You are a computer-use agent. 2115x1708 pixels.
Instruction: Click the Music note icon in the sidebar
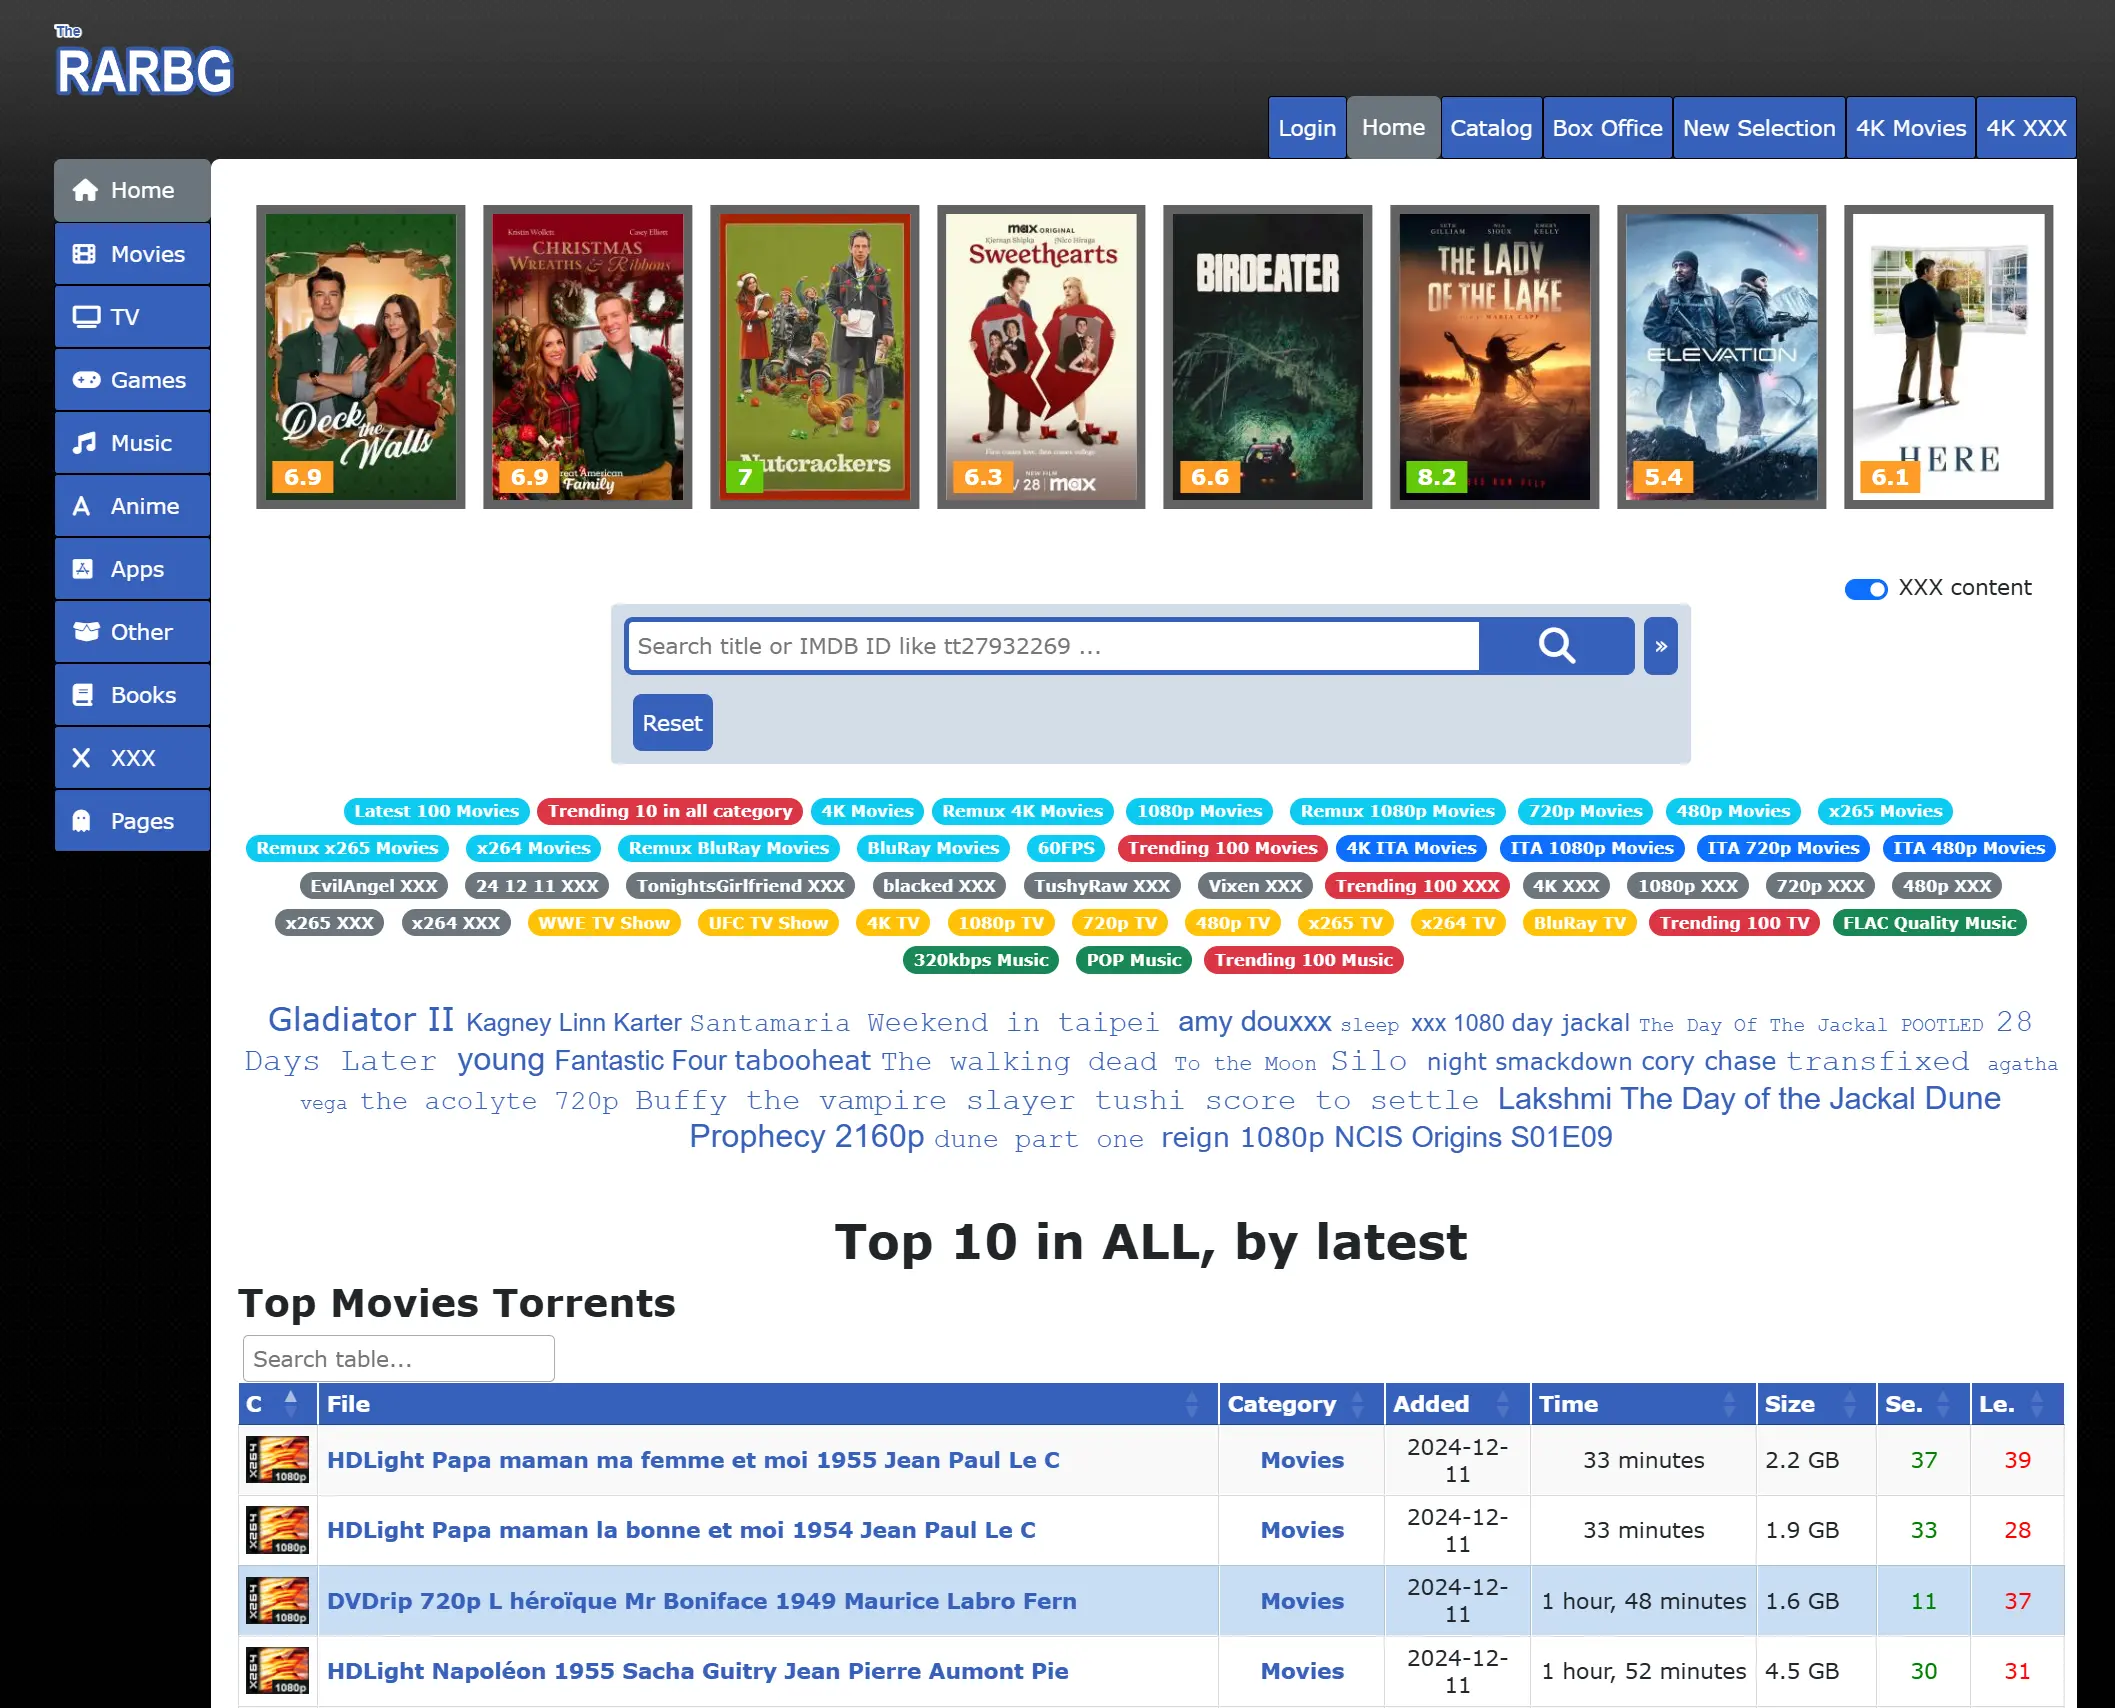click(85, 443)
